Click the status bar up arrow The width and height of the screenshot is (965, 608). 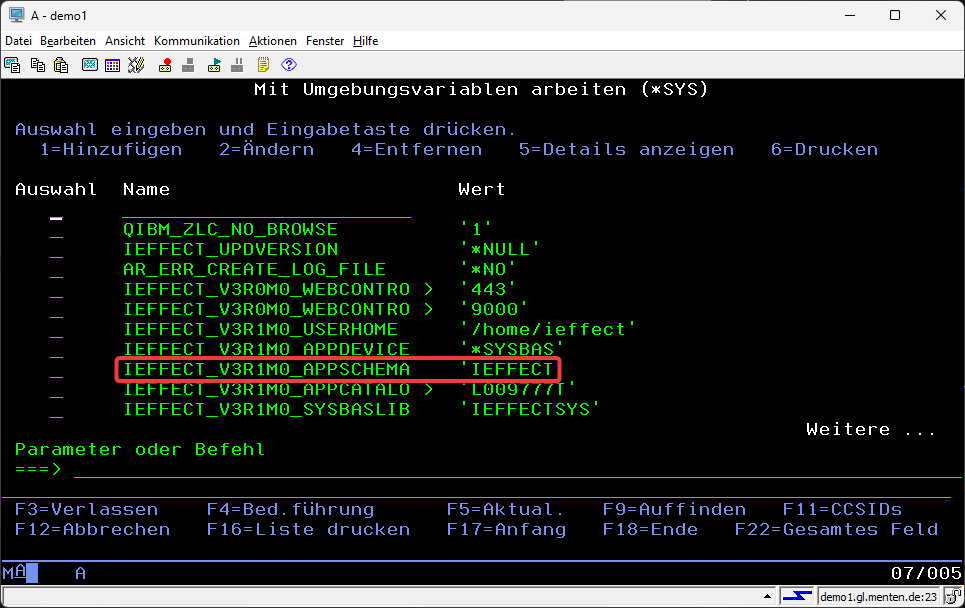[x=765, y=597]
